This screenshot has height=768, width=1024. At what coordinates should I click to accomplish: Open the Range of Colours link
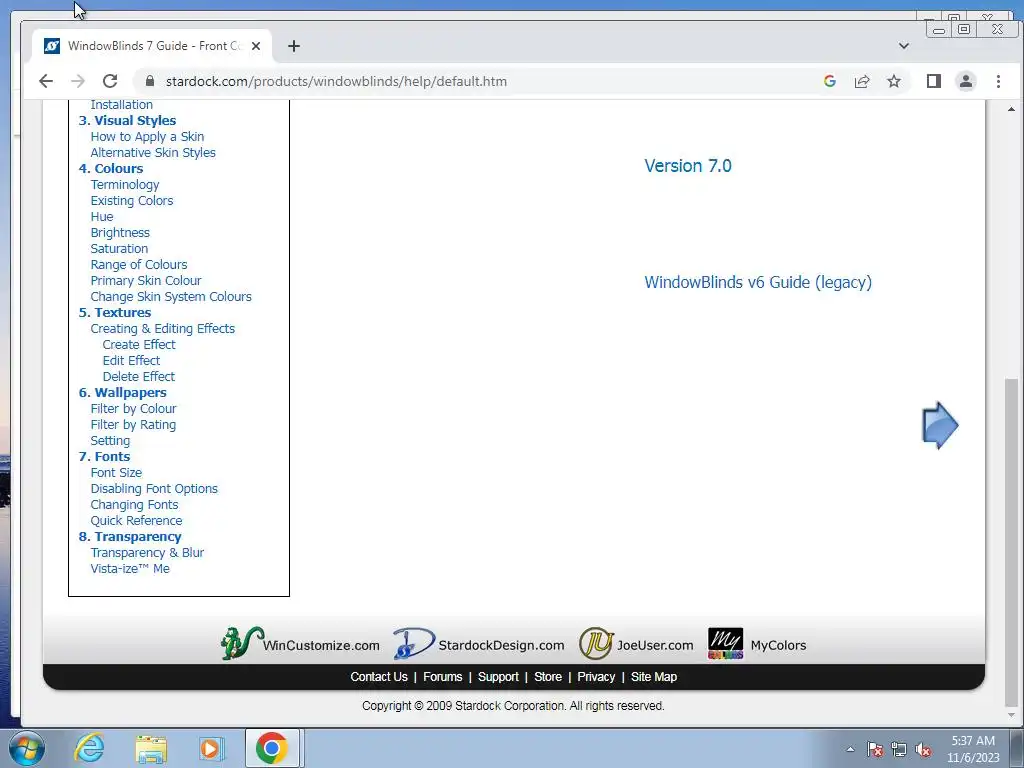[138, 264]
